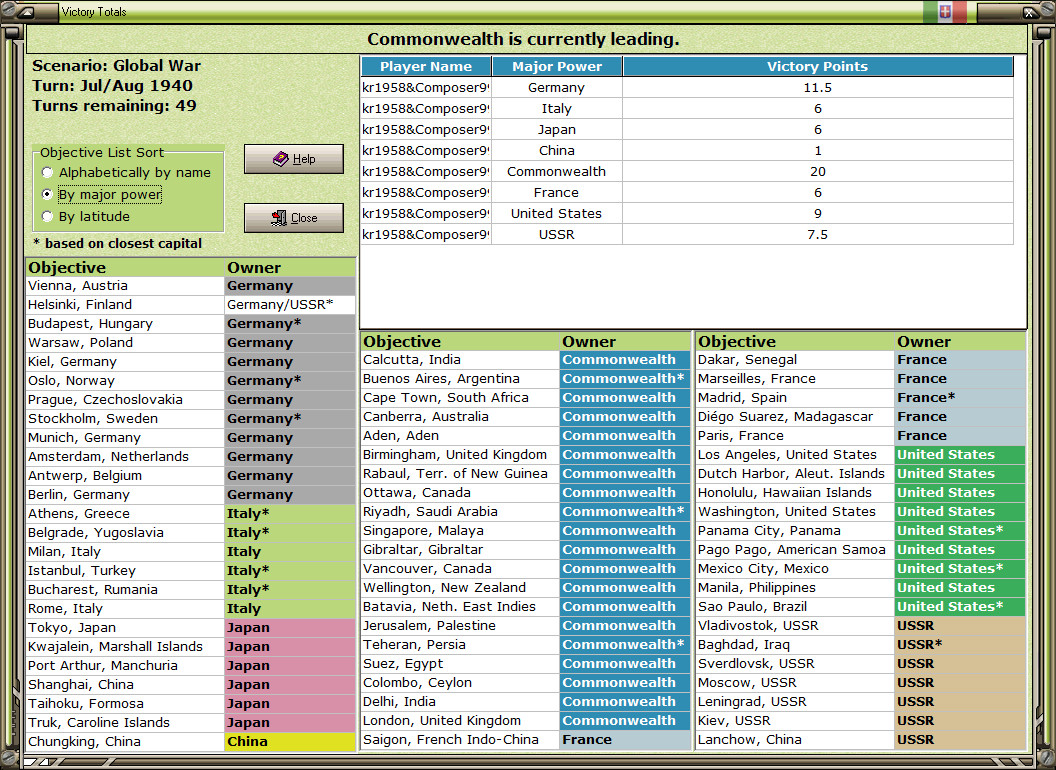This screenshot has width=1056, height=770.
Task: Select Warsaw, Poland objective
Action: click(125, 342)
